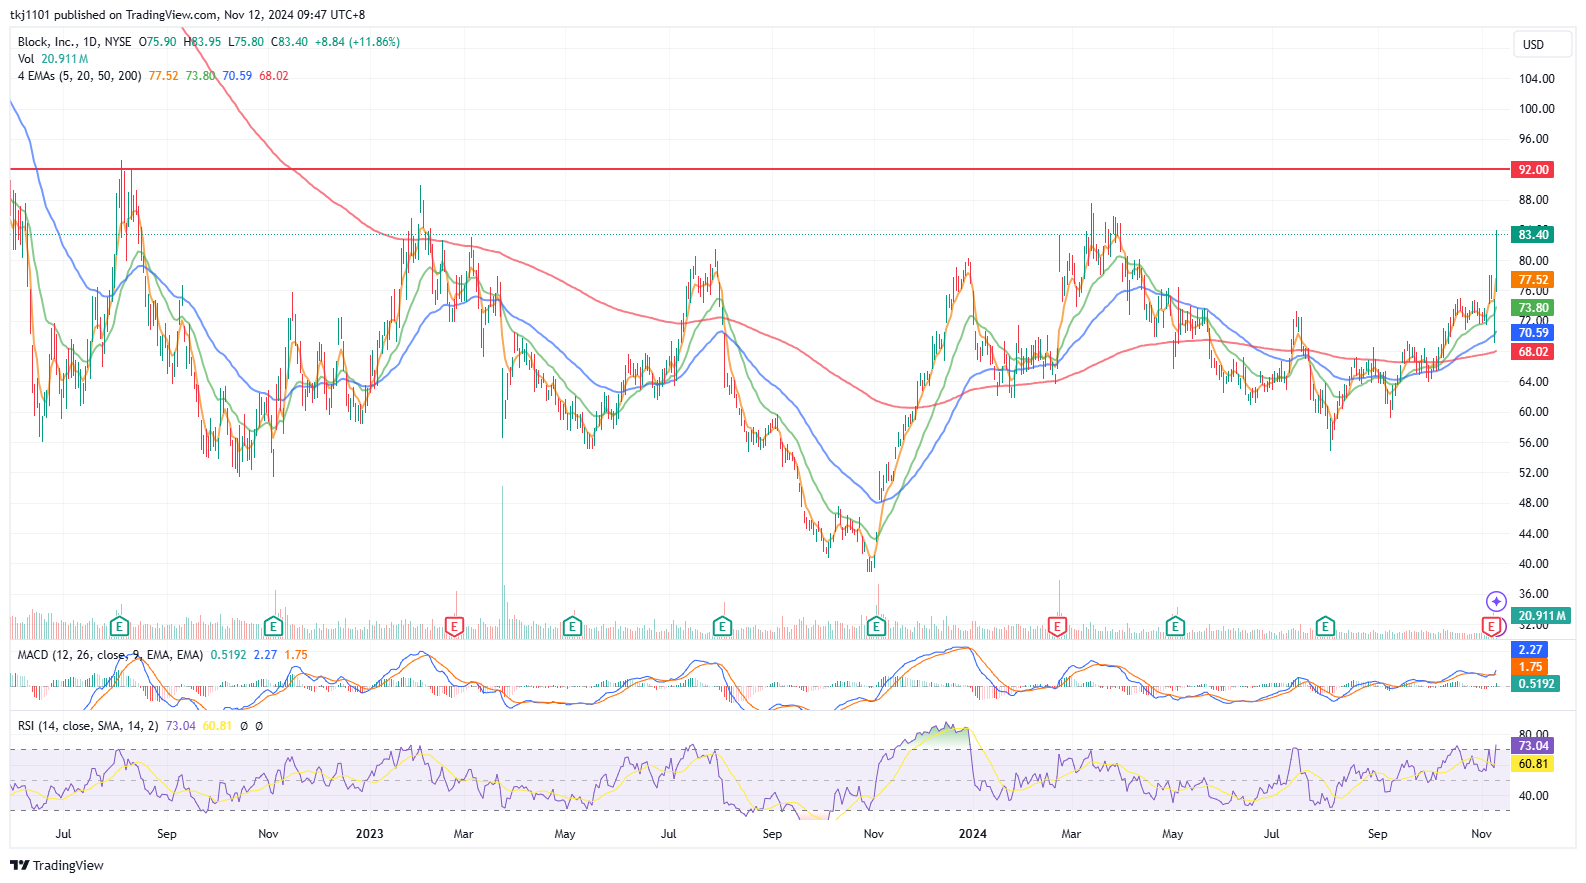Open the red earnings marker at November 2024
This screenshot has height=883, width=1586.
1491,627
